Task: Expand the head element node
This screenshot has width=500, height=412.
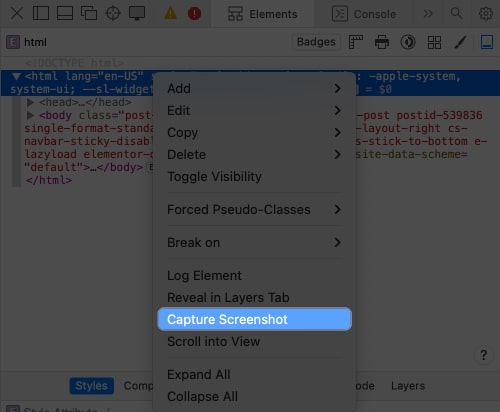Action: 30,102
